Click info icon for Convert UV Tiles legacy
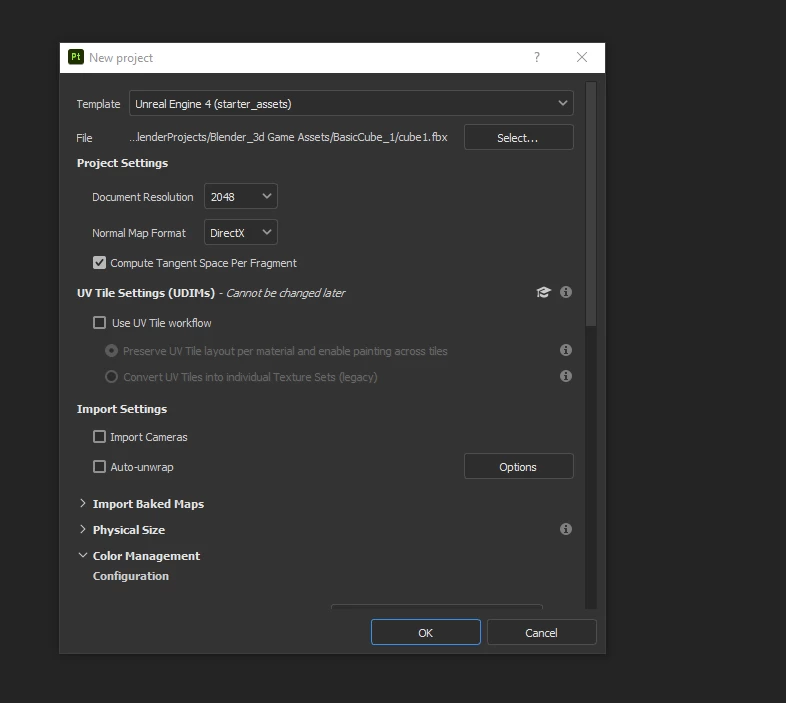 (x=566, y=376)
